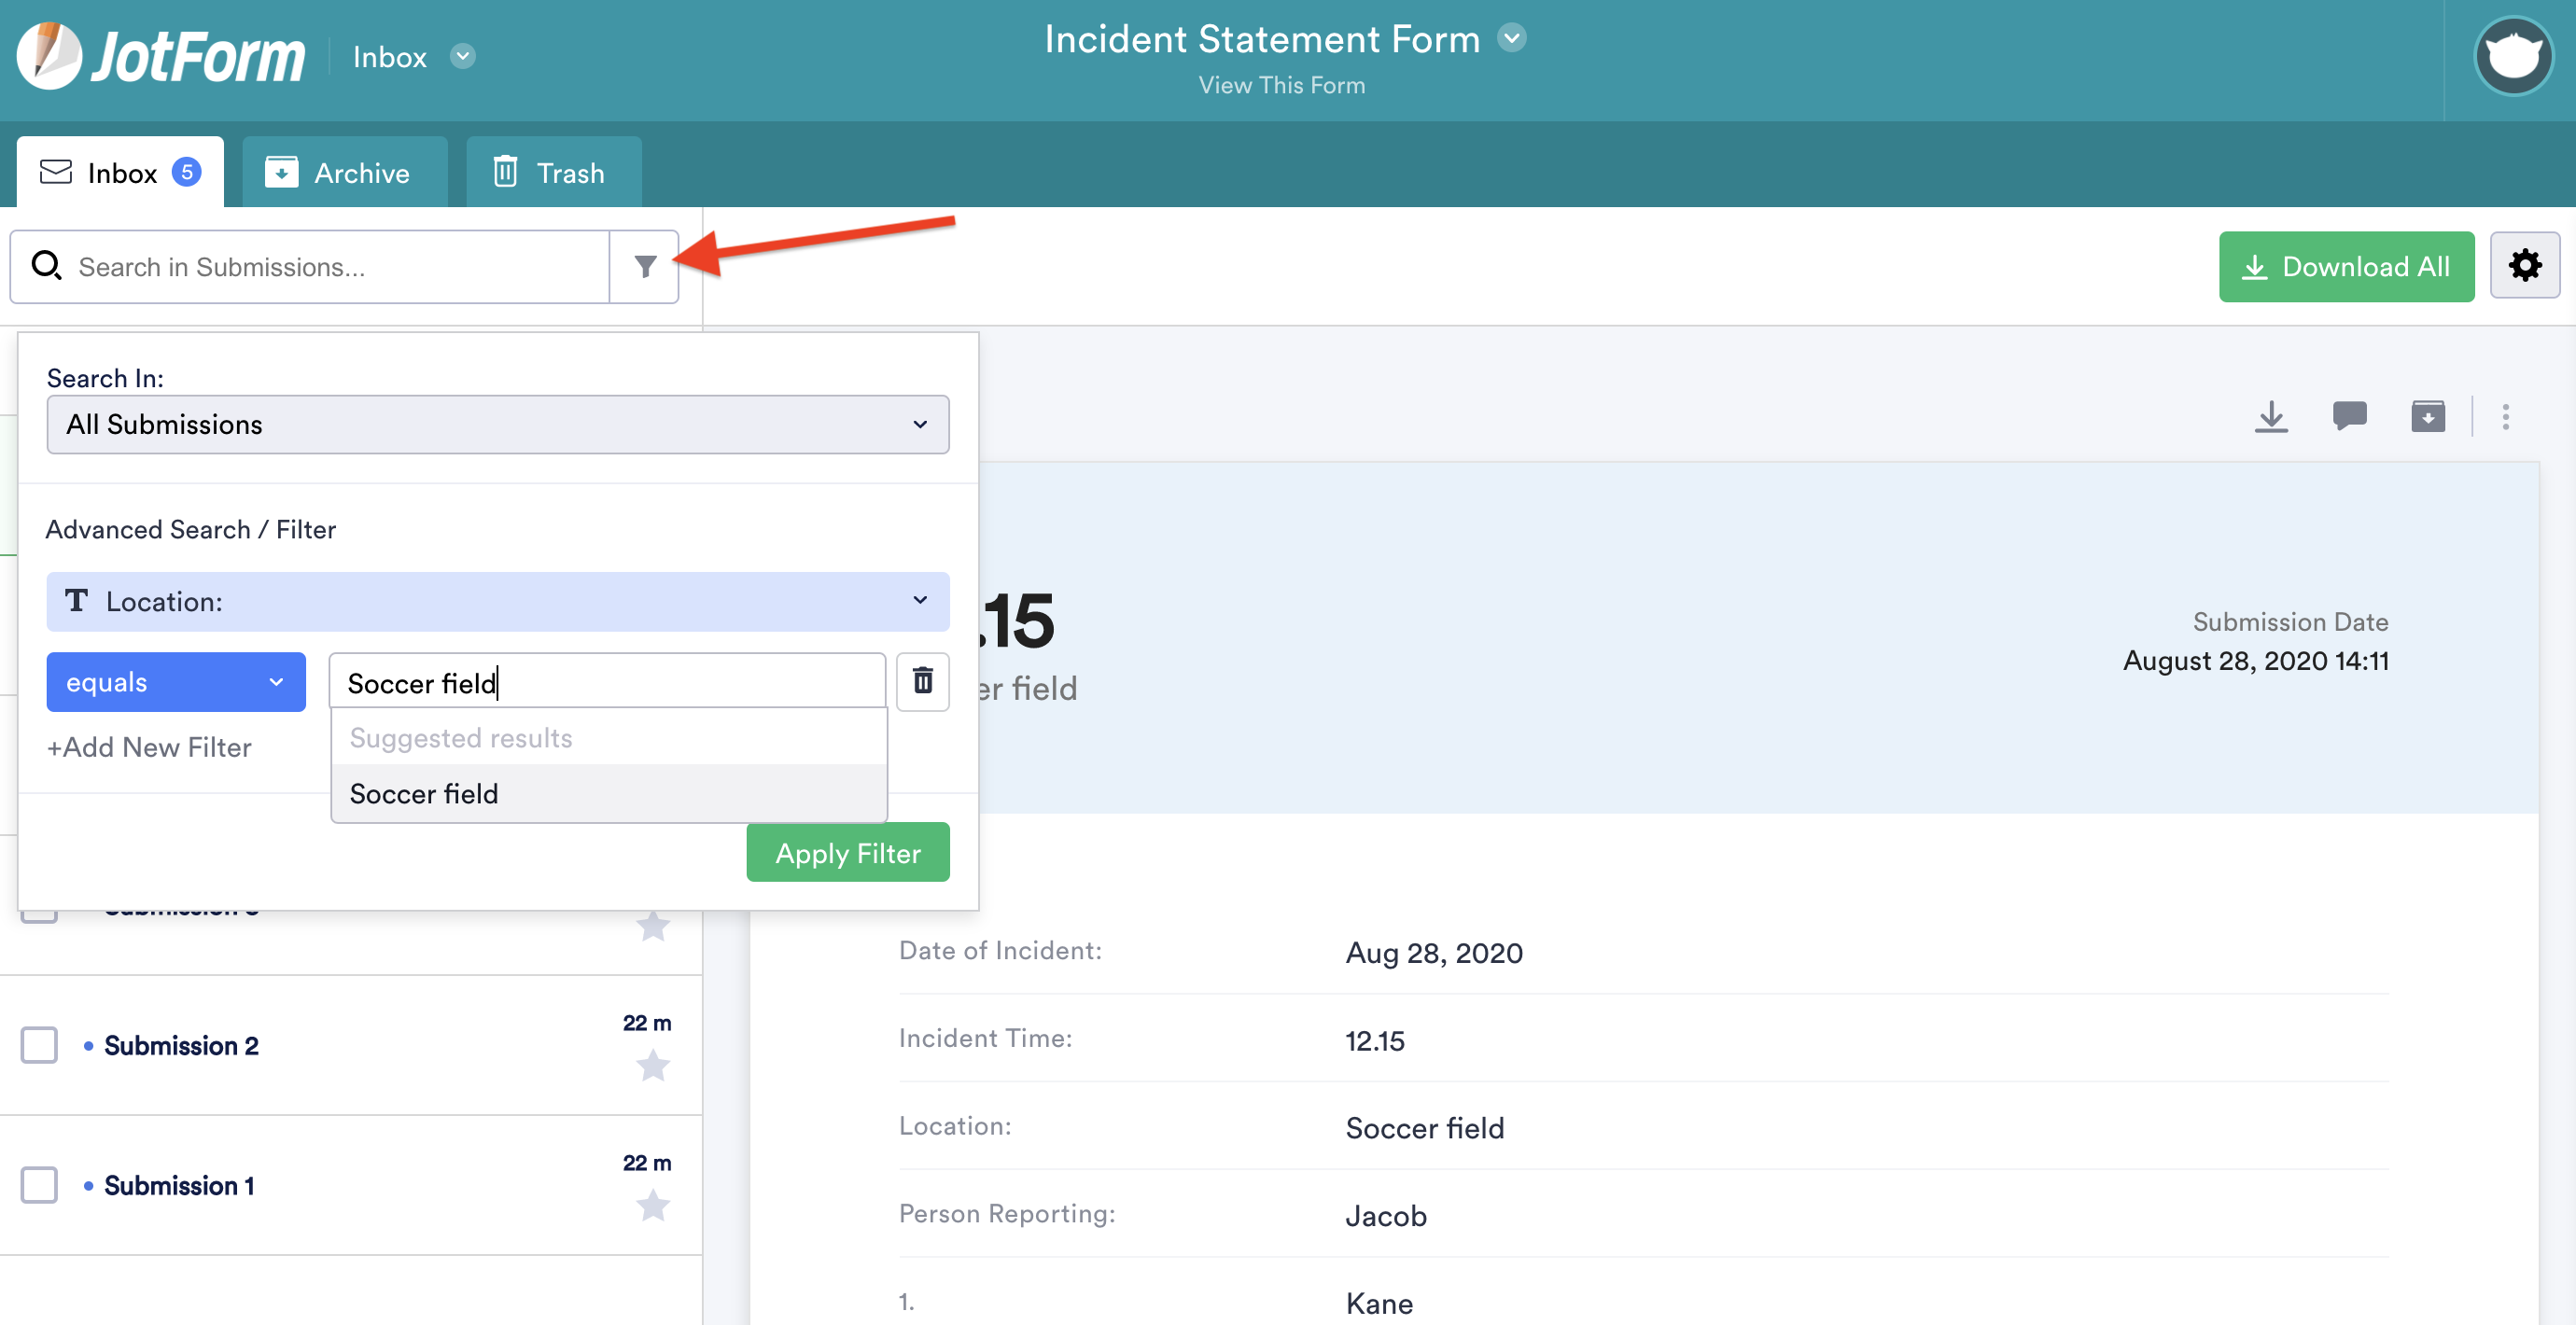Screen dimensions: 2576x1325
Task: Open the All Submissions dropdown
Action: pyautogui.click(x=497, y=424)
